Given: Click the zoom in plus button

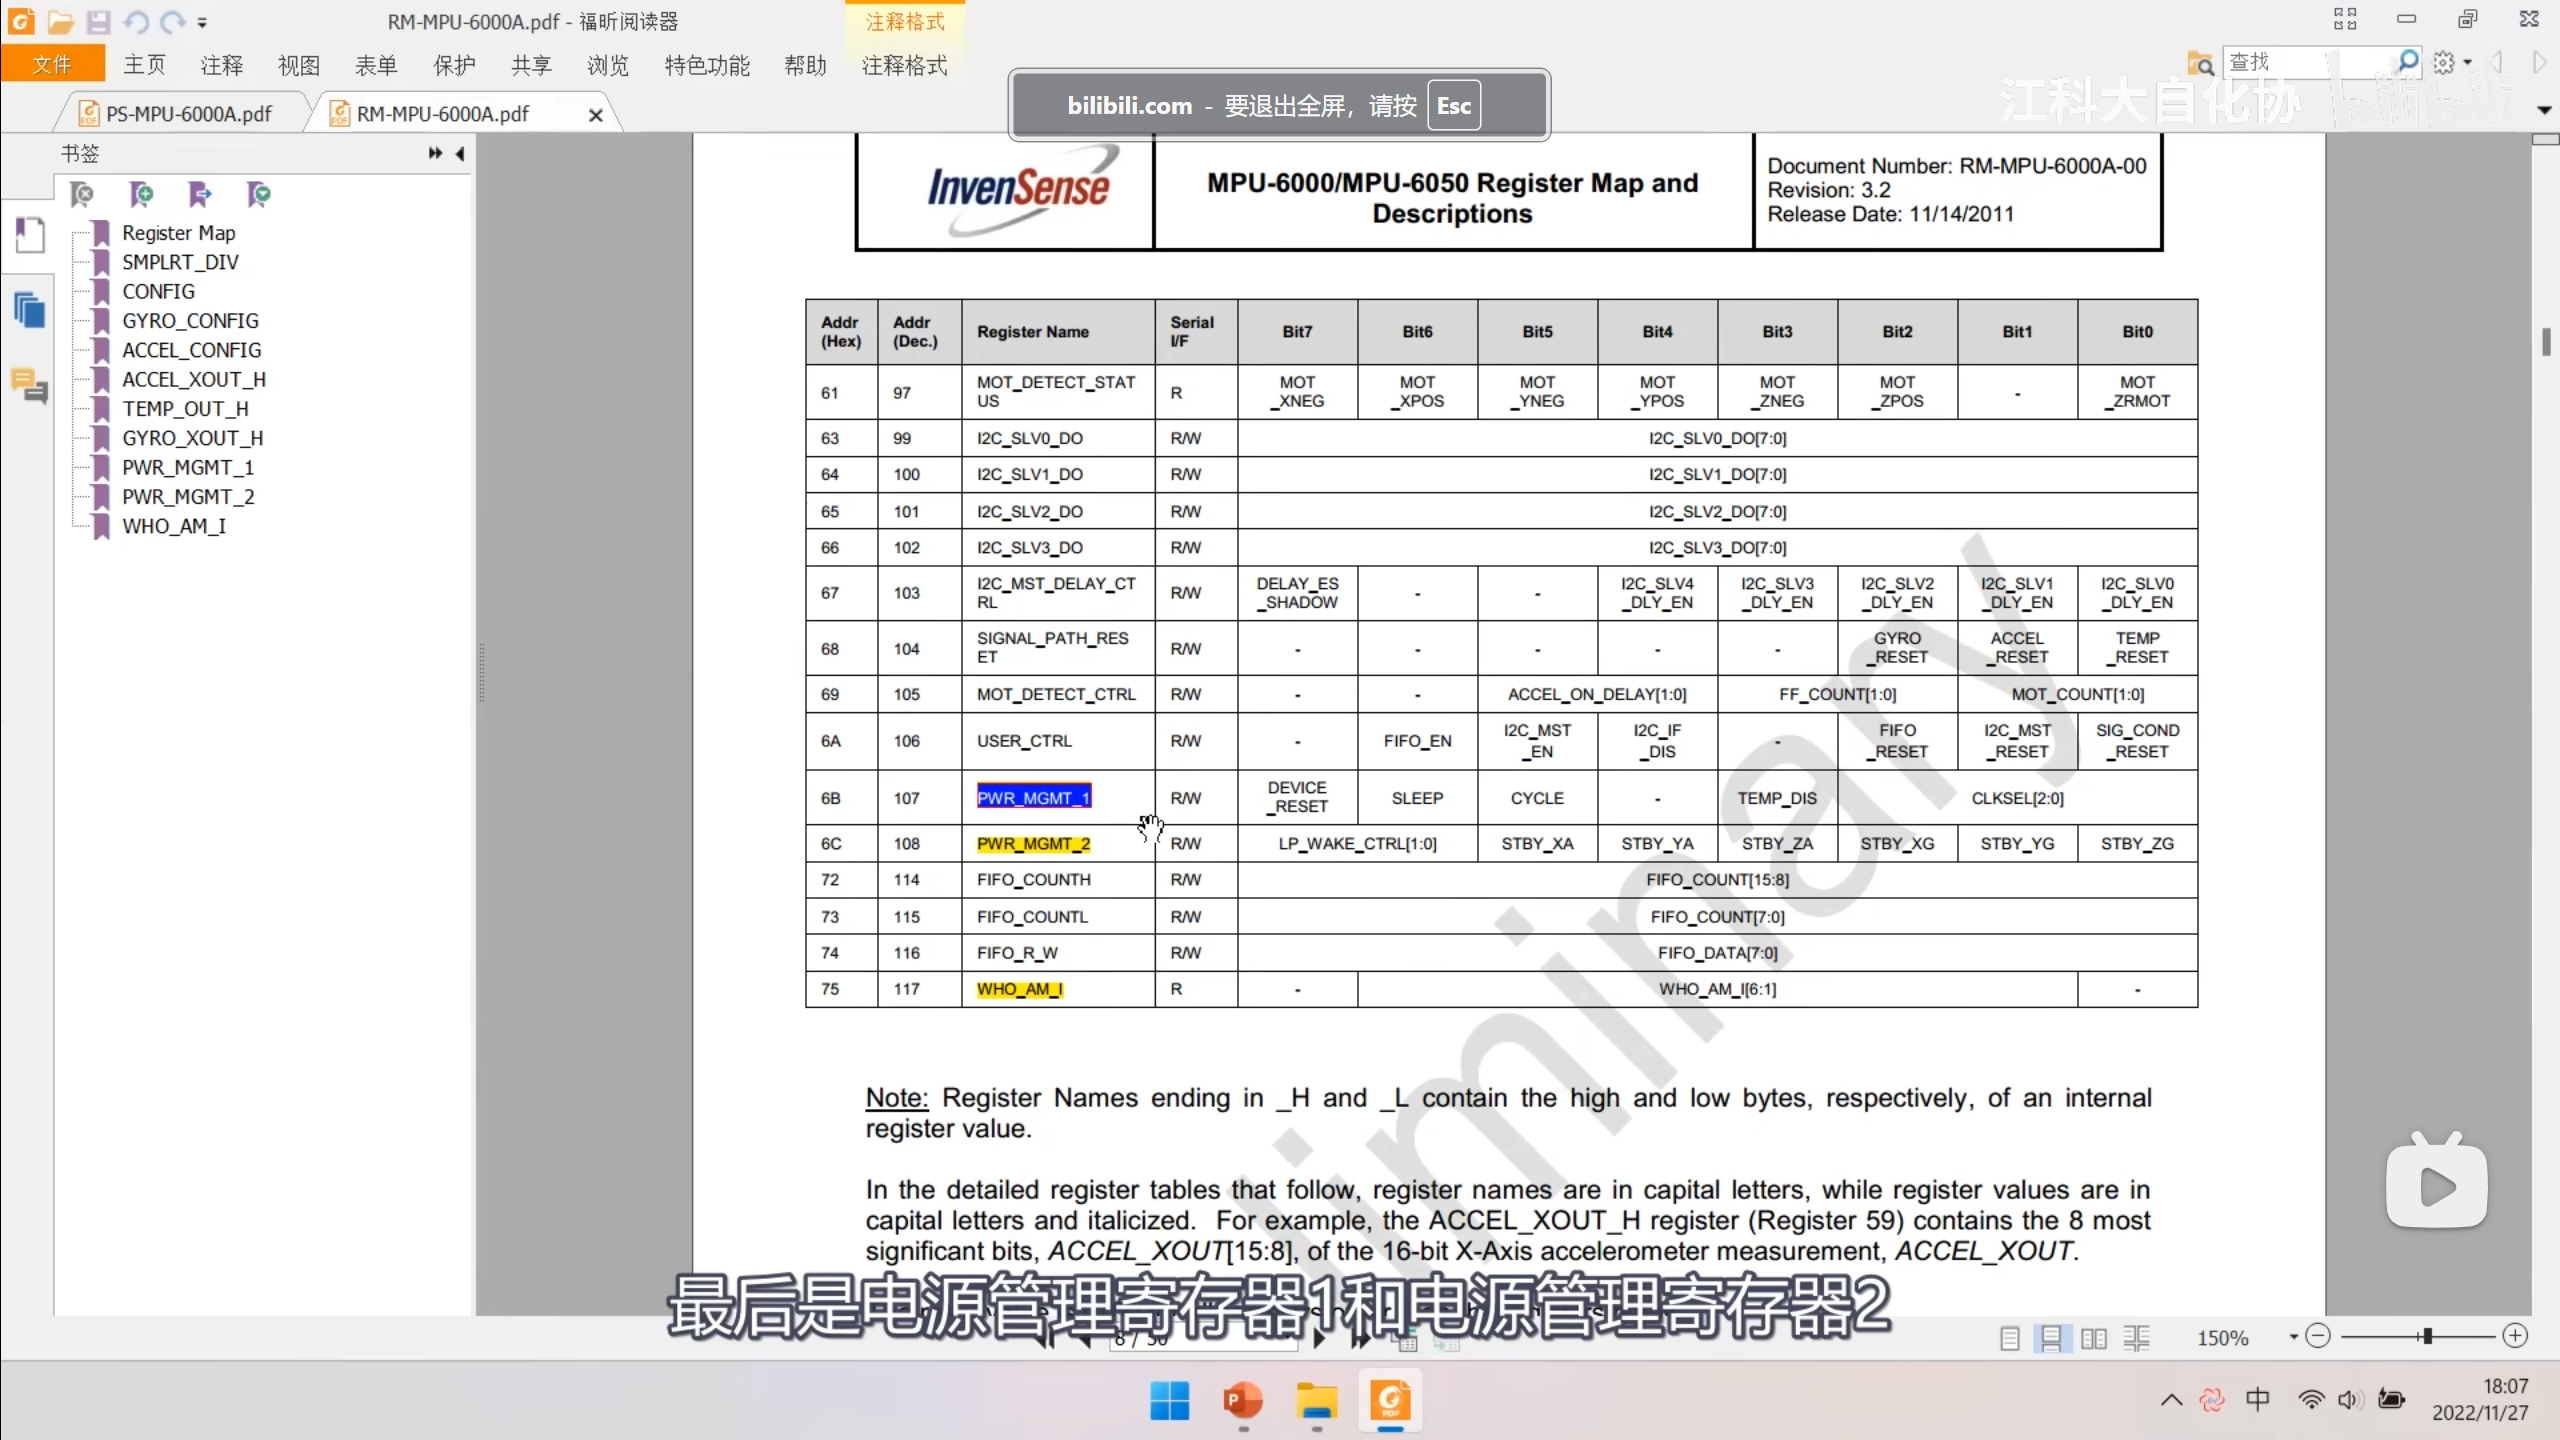Looking at the screenshot, I should 2516,1336.
